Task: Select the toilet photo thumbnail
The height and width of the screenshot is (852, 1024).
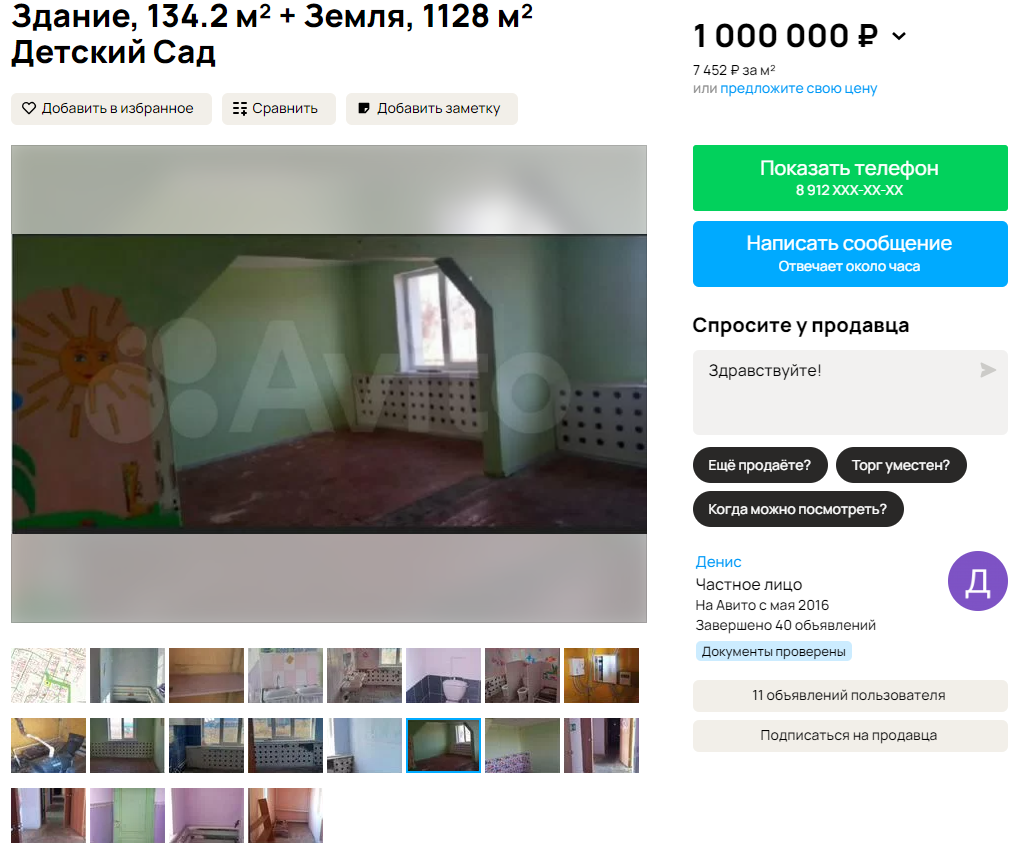Action: 443,675
